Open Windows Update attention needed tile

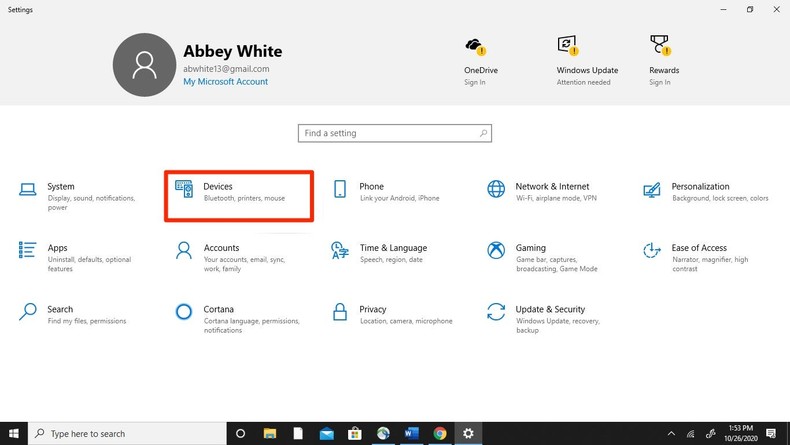(587, 60)
